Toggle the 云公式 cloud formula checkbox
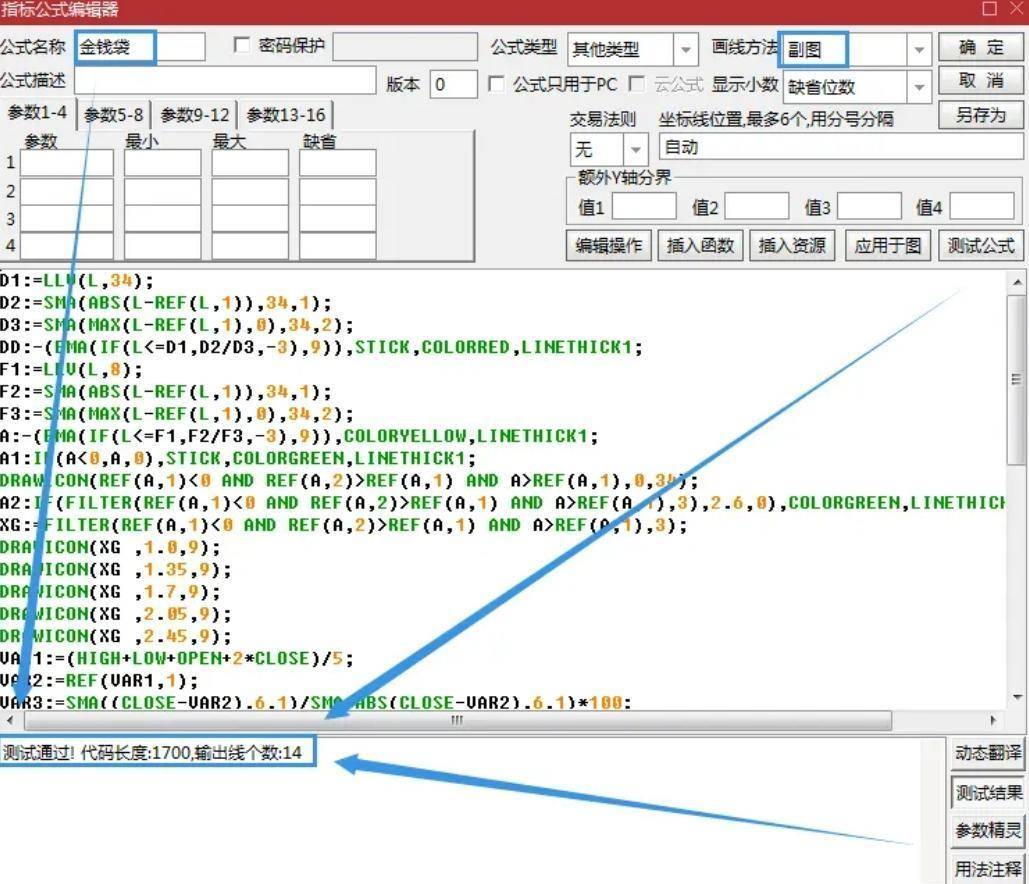 (x=636, y=84)
